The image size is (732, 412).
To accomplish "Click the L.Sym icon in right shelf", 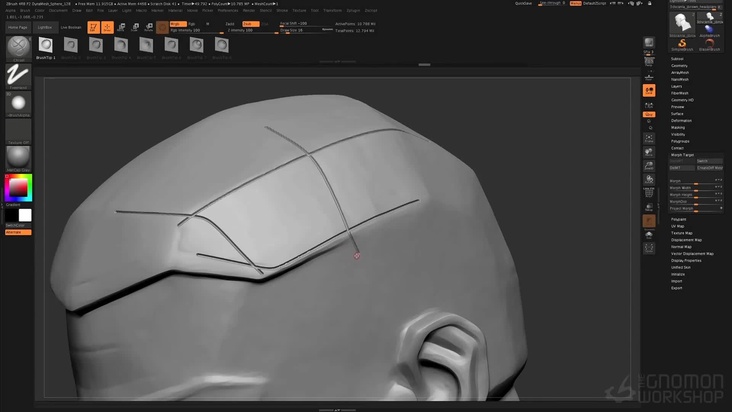I will pos(649,105).
